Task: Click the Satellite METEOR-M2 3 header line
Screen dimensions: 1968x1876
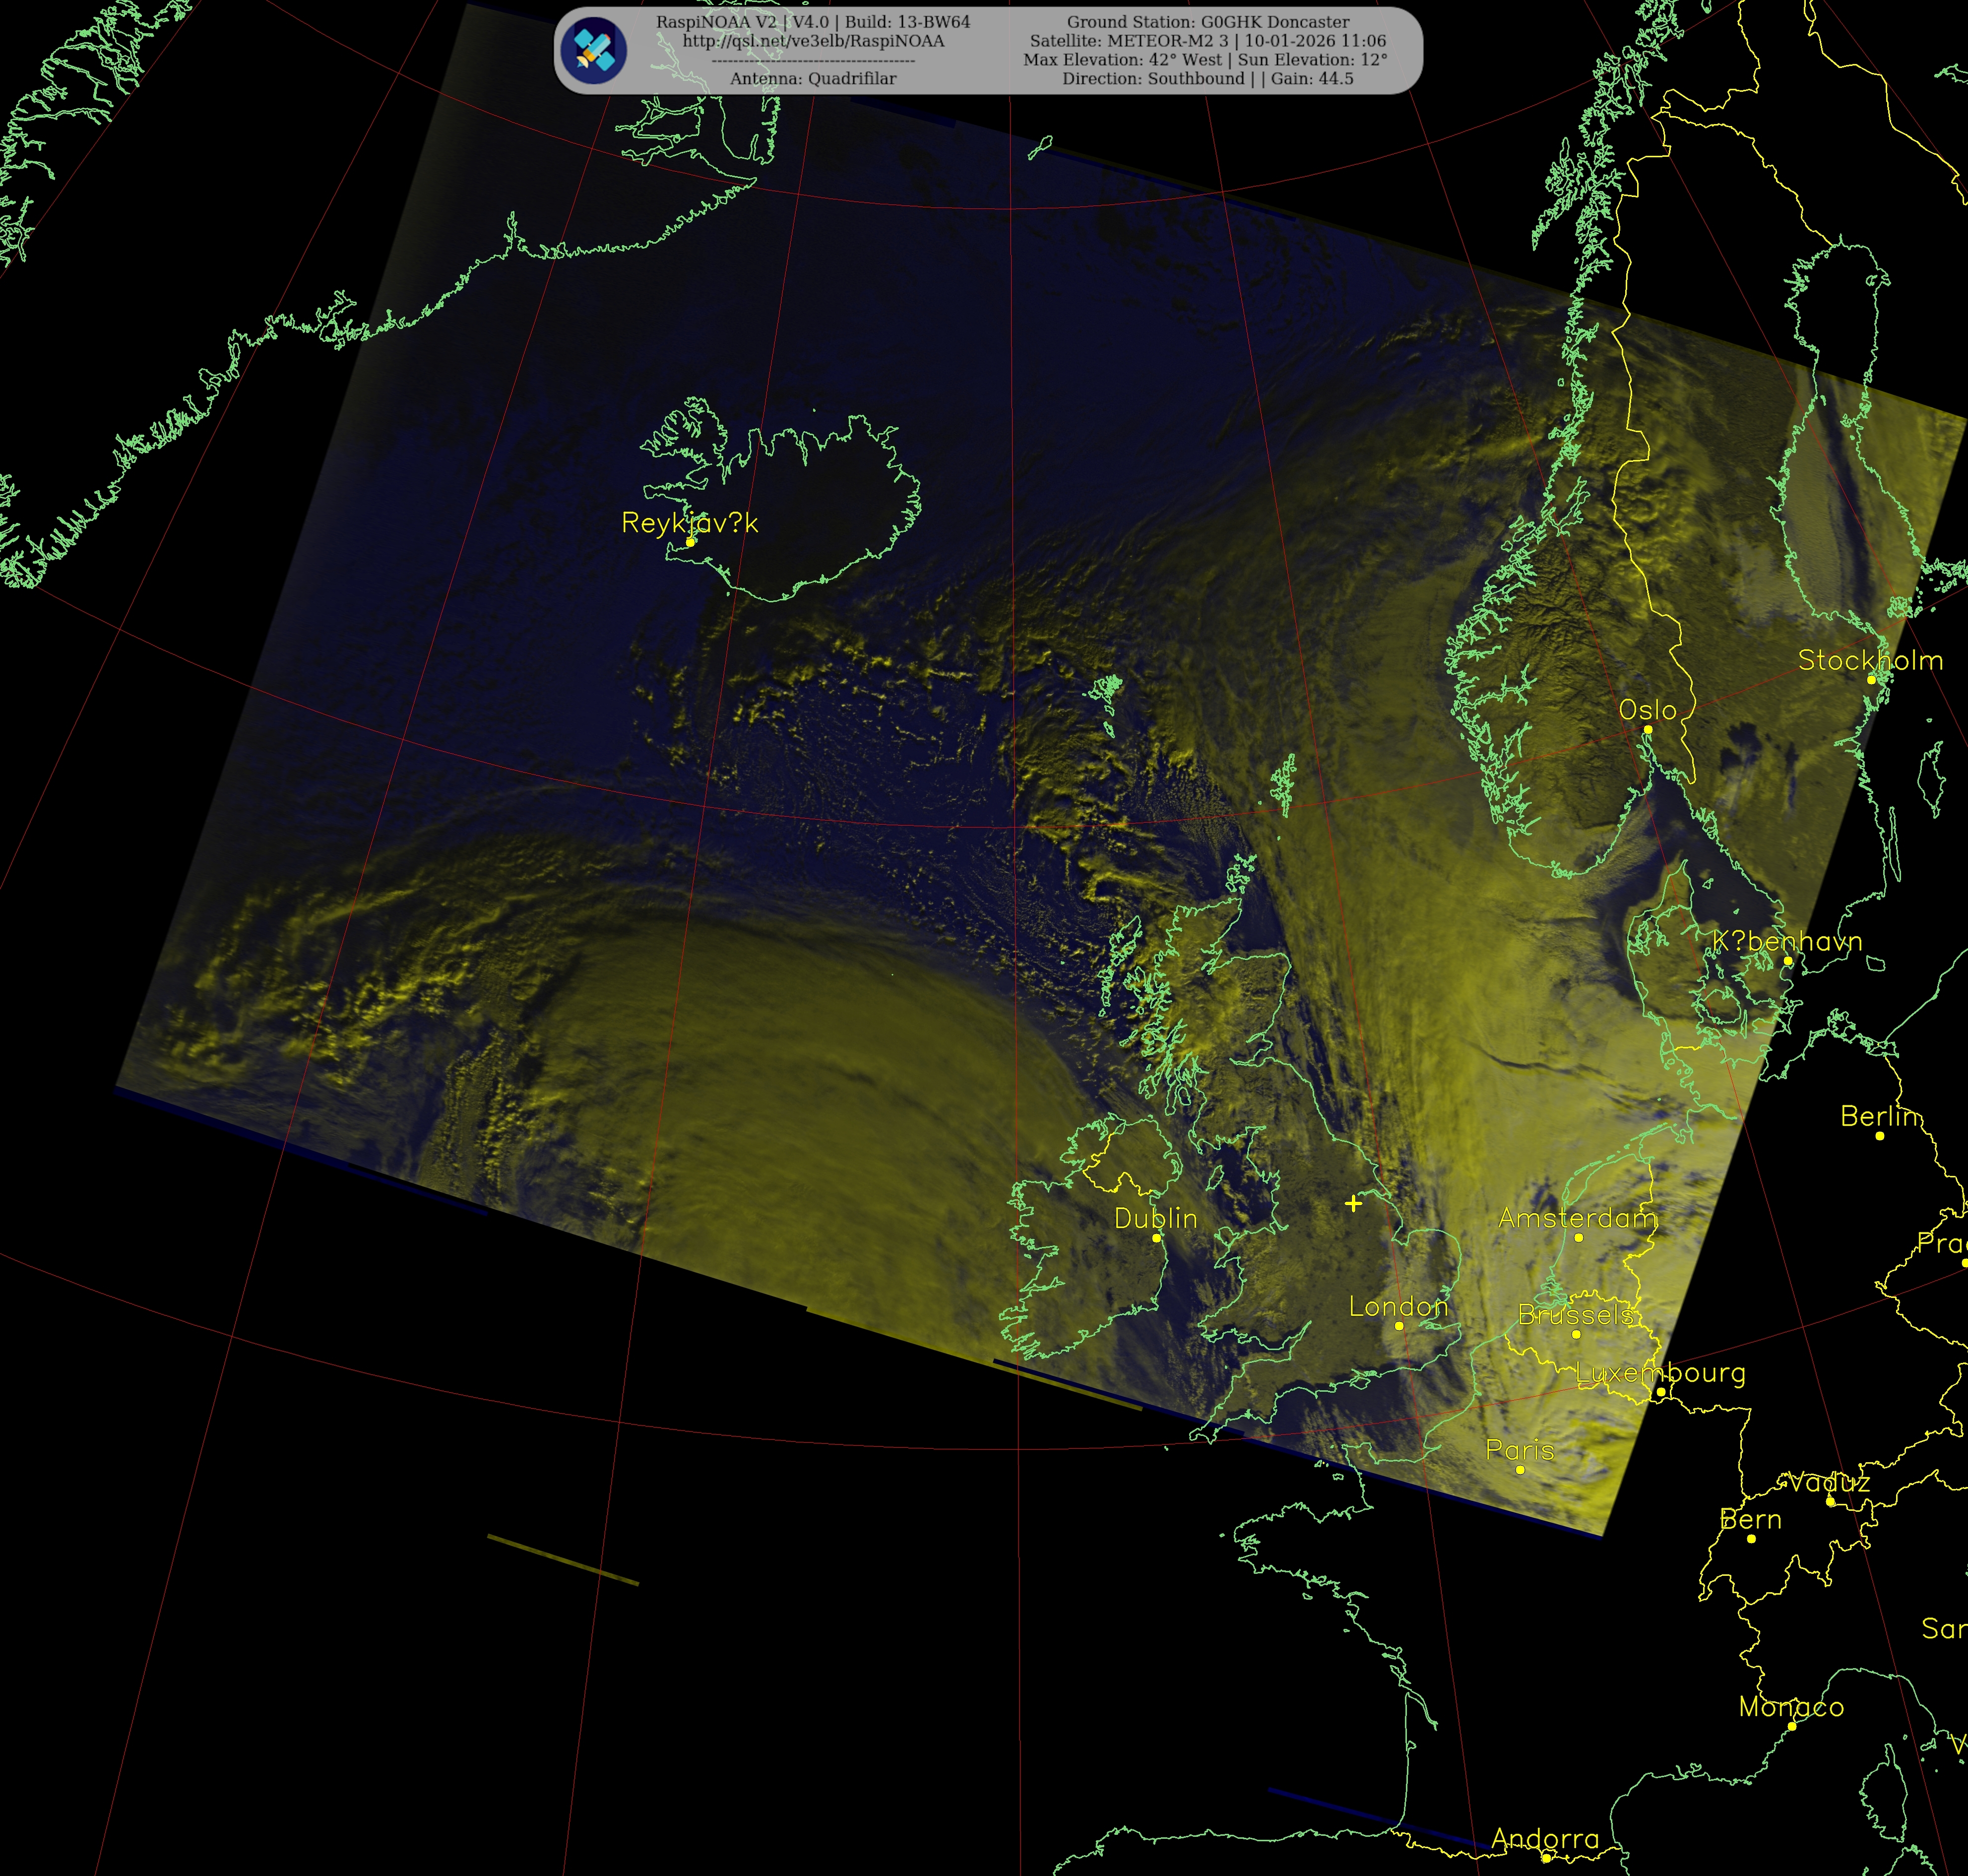Action: click(x=1207, y=41)
